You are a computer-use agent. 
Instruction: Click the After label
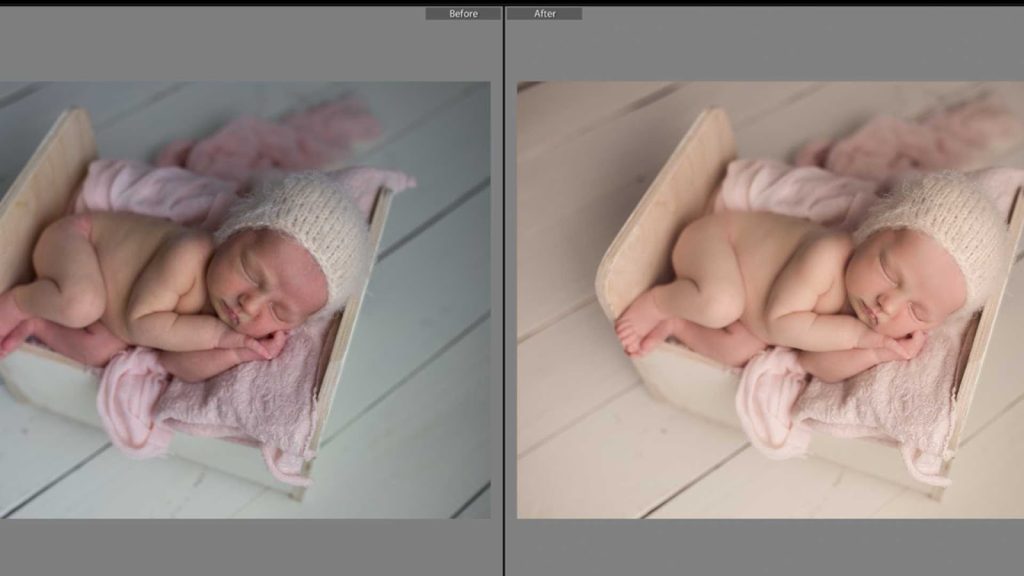(x=545, y=14)
